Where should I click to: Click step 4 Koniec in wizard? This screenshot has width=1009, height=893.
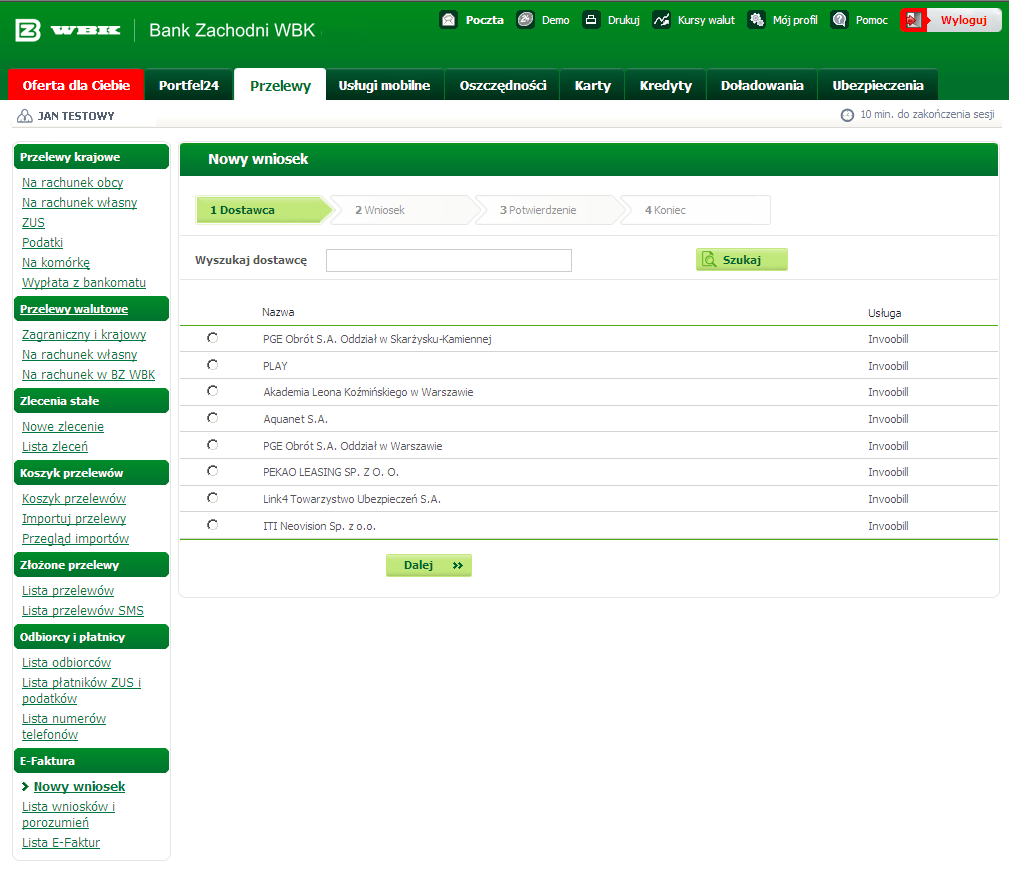point(695,210)
